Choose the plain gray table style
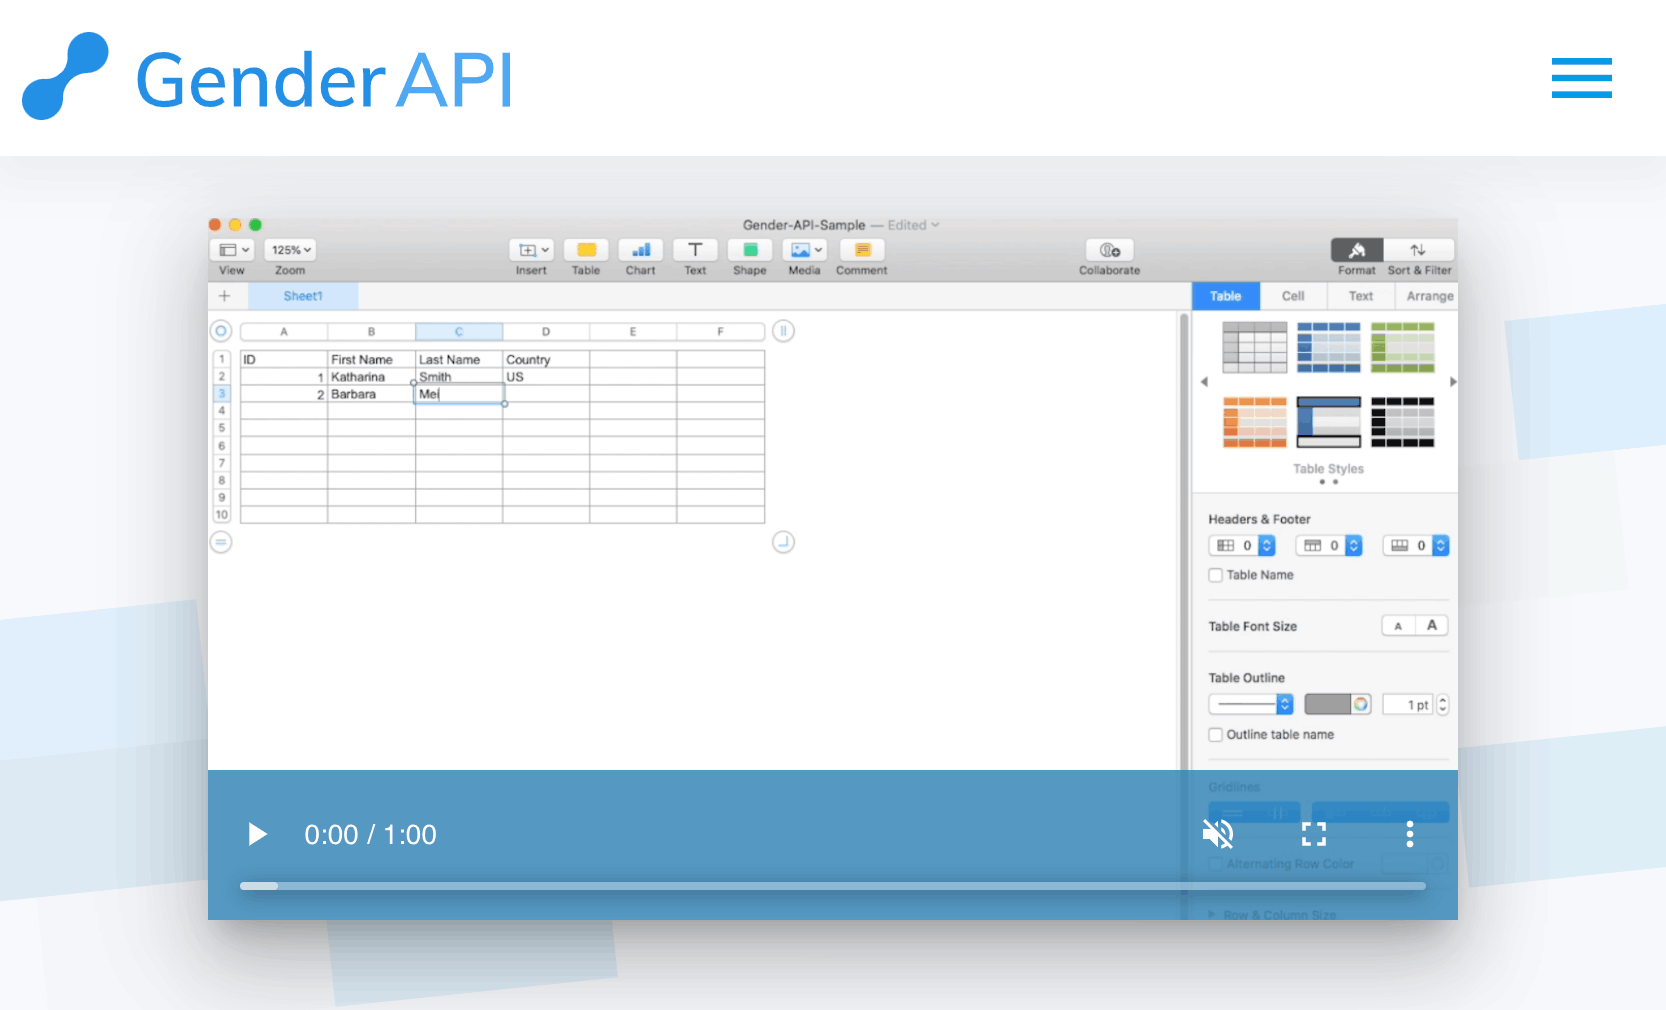Screen dimensions: 1666x1010 coord(1255,347)
